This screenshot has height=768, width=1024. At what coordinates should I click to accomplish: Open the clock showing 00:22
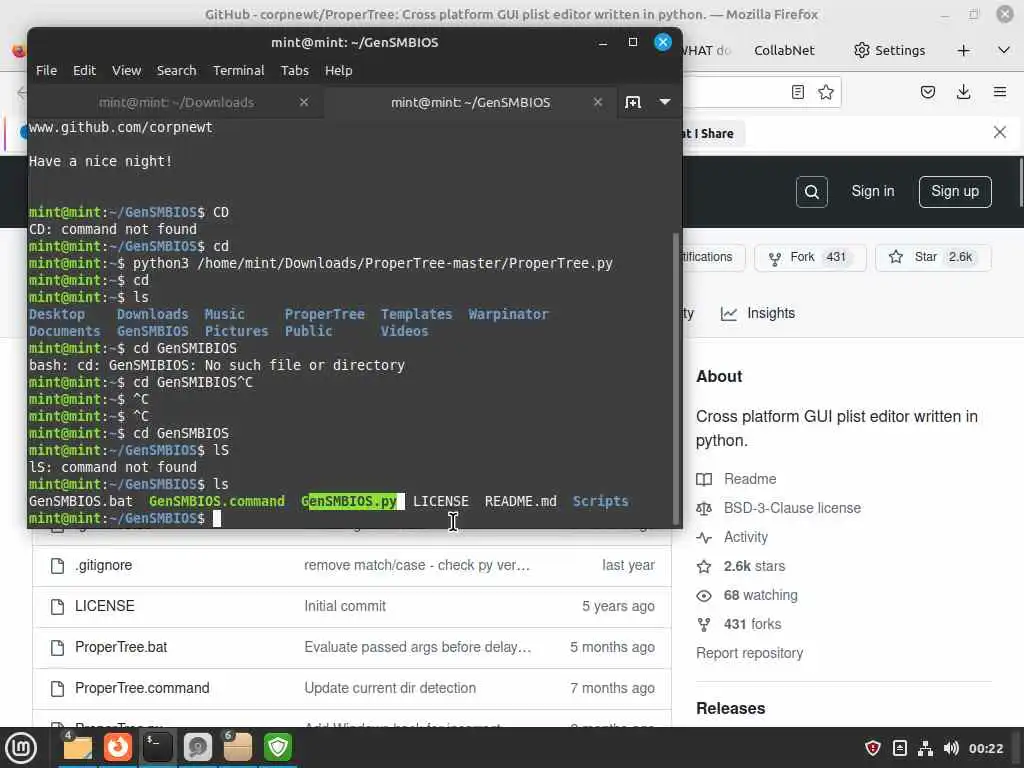click(x=985, y=748)
